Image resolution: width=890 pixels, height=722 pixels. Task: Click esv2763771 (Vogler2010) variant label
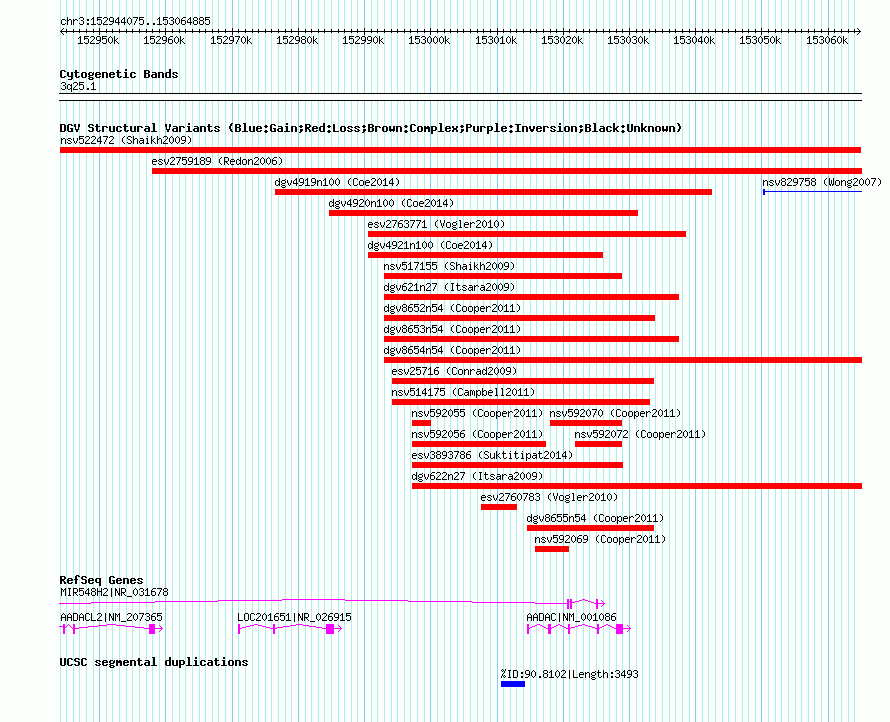[x=436, y=224]
